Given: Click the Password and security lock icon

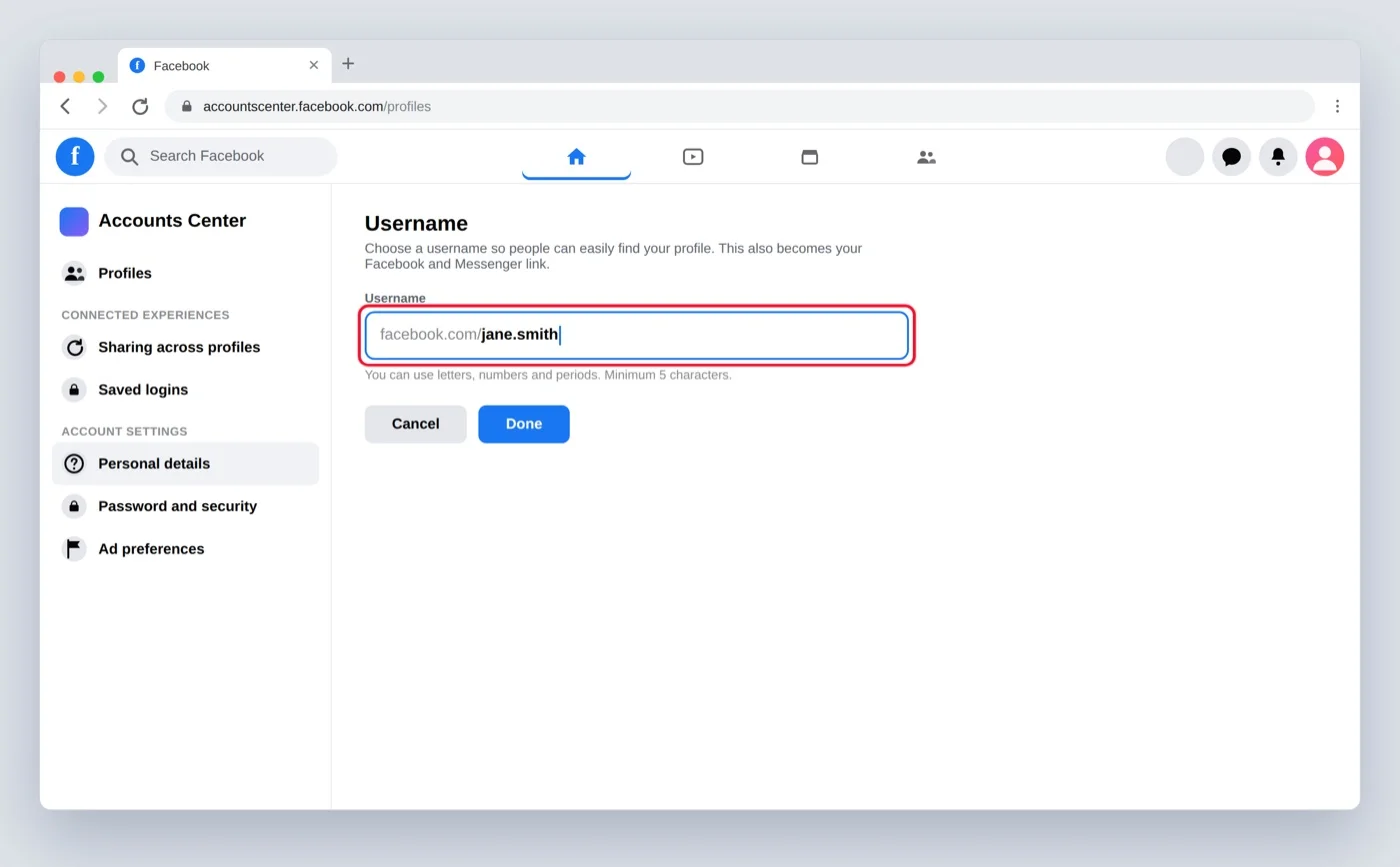Looking at the screenshot, I should pyautogui.click(x=74, y=506).
